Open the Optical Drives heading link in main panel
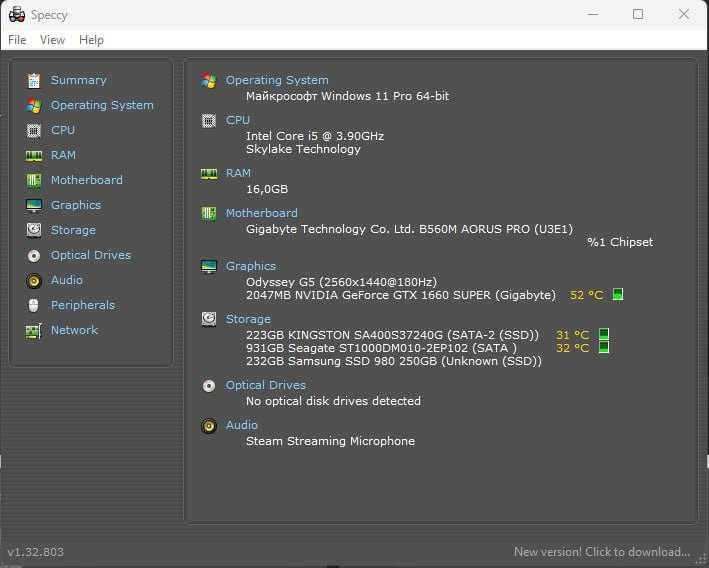Screen dimensions: 709x568 click(266, 385)
